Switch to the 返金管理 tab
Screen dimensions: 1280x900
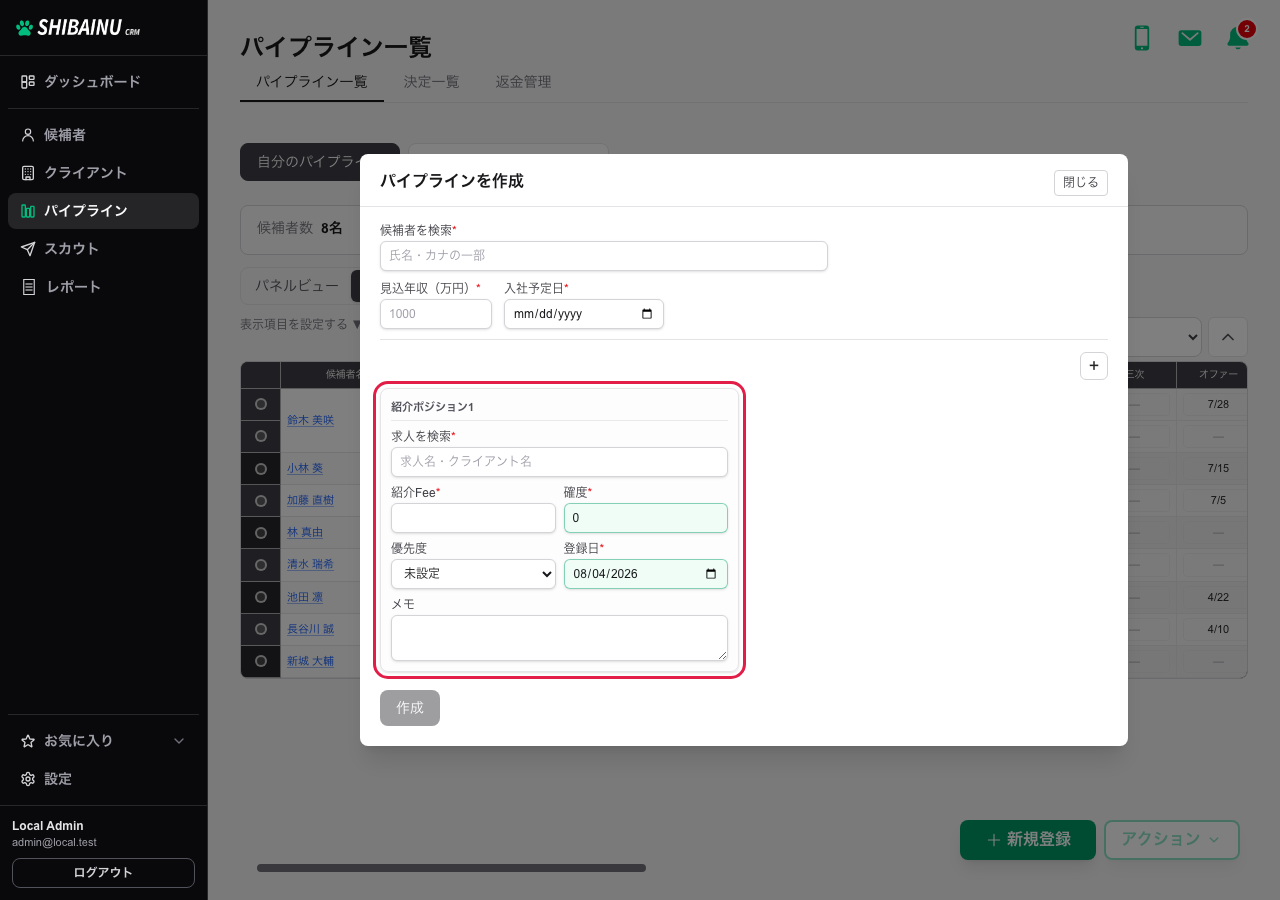[x=523, y=82]
